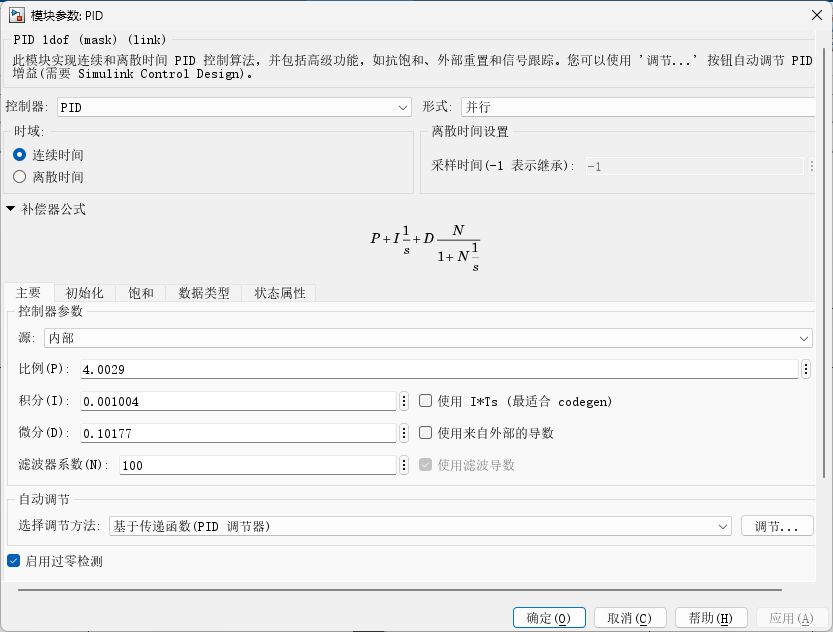
Task: Go to the 数据类型 tab
Action: tap(204, 293)
